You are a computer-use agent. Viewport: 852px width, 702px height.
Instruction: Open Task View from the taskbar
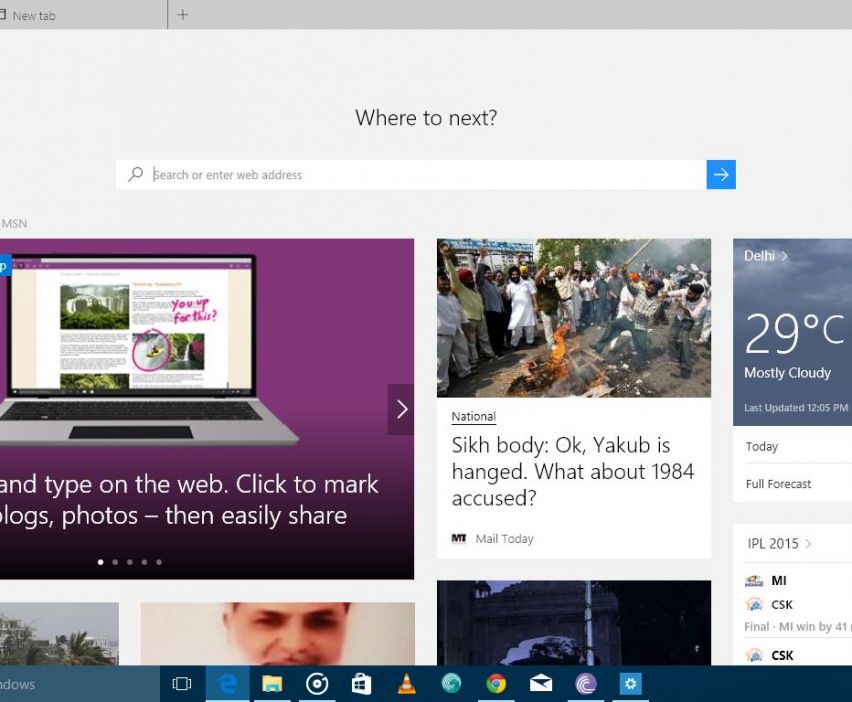tap(182, 684)
